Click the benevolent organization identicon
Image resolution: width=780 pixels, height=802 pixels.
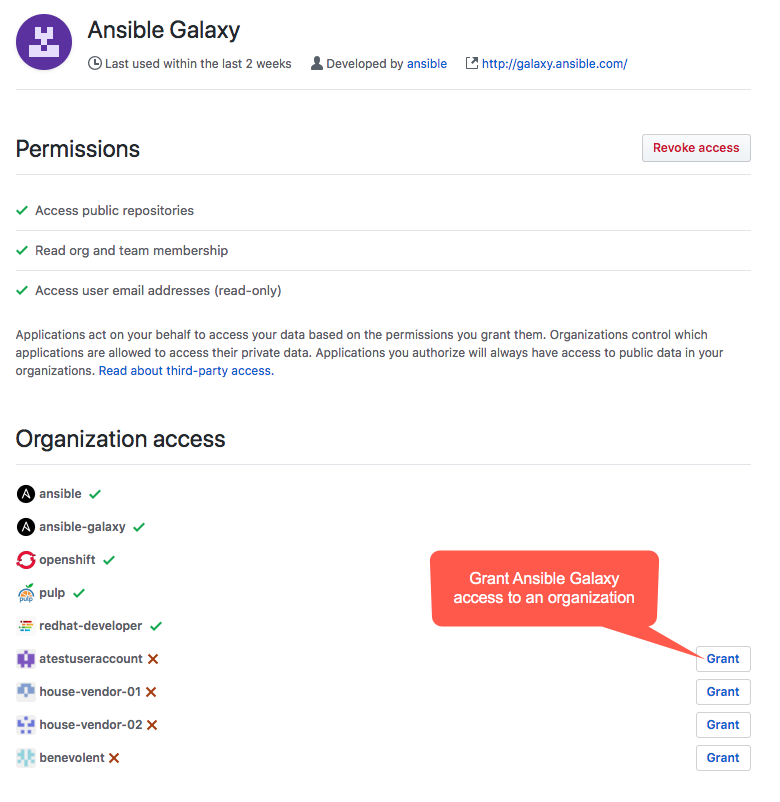tap(26, 758)
